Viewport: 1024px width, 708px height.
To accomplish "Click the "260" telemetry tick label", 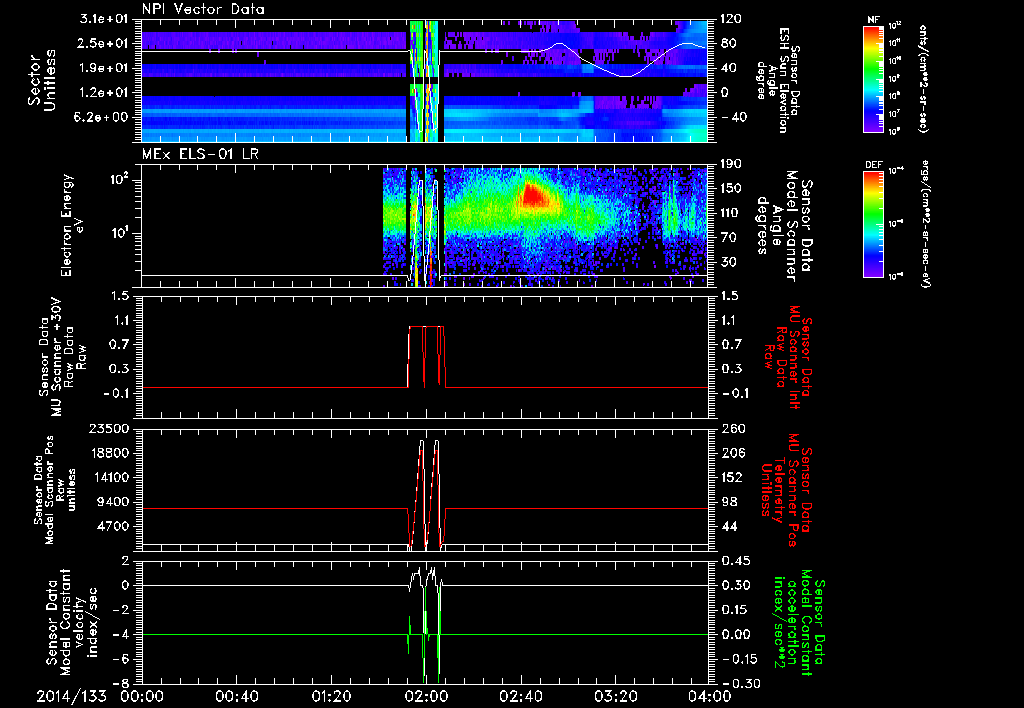I will (731, 428).
